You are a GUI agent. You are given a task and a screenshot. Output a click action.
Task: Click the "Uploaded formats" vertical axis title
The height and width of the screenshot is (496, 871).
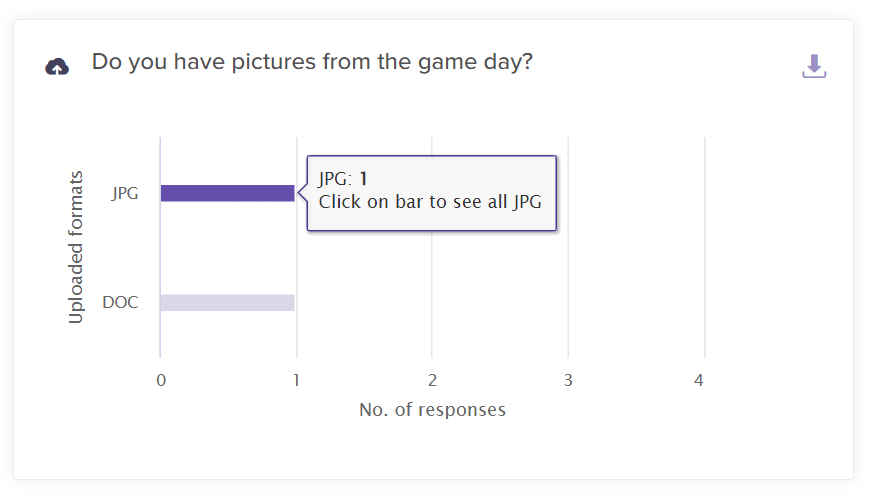(76, 248)
